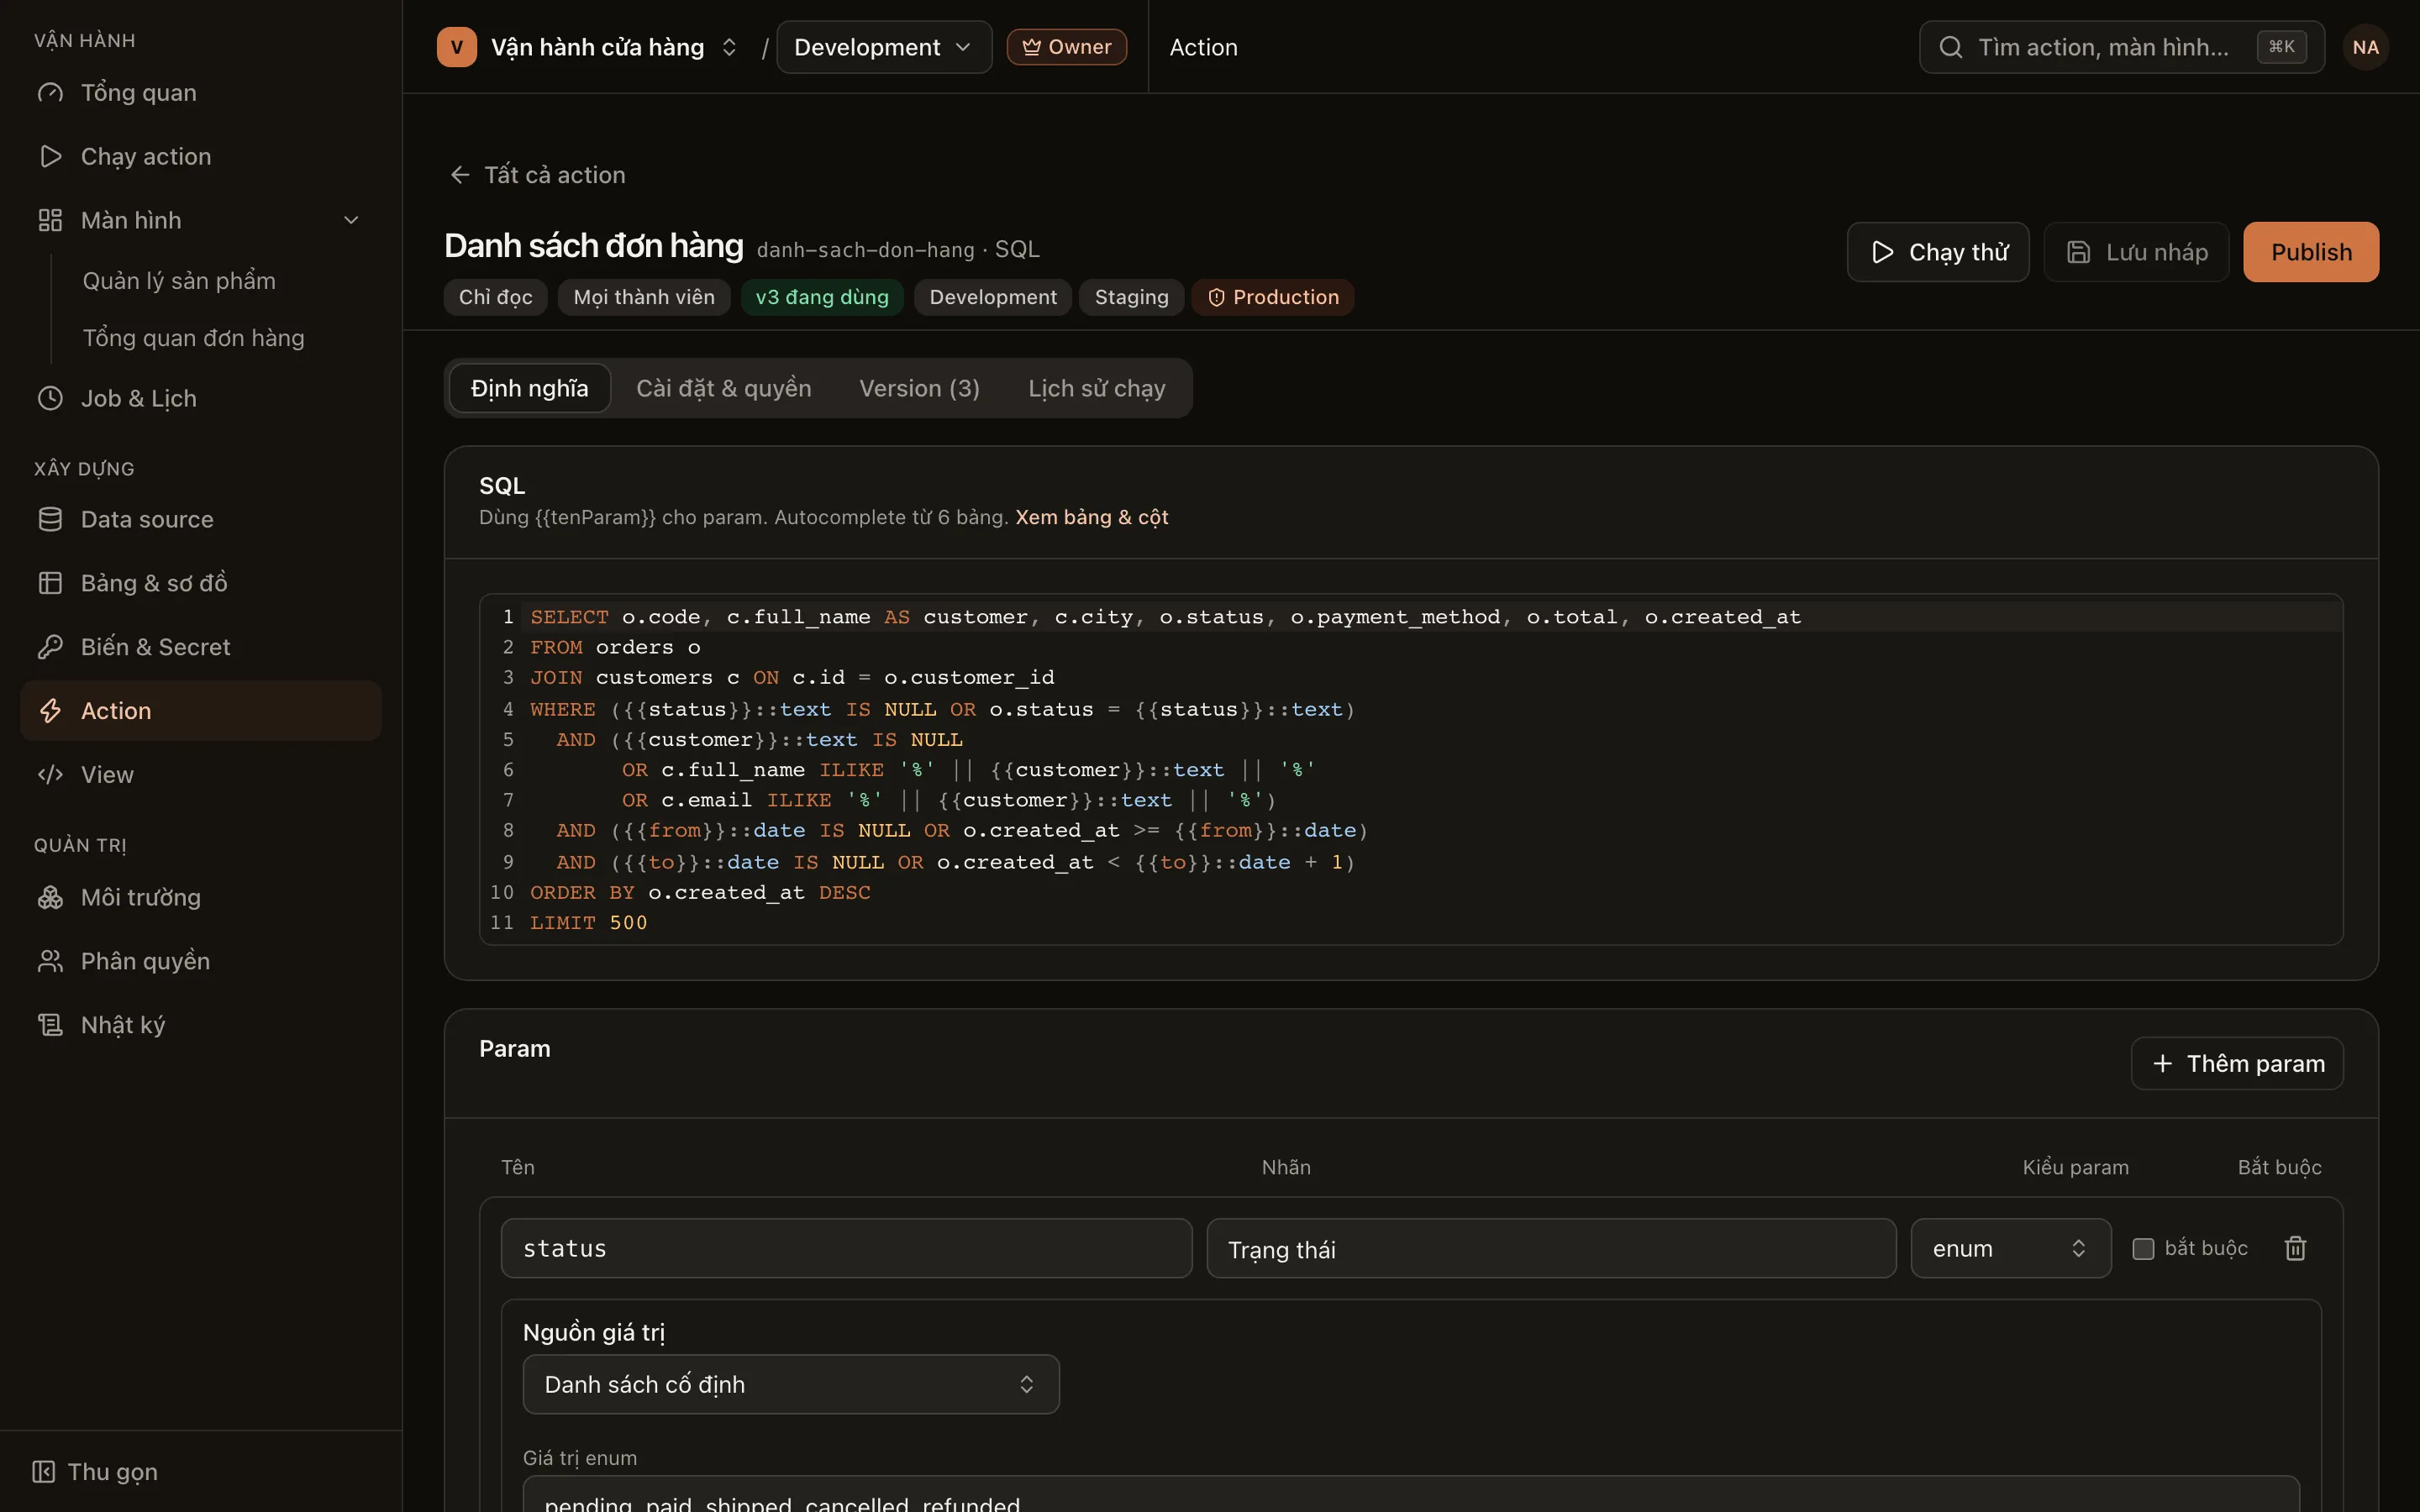This screenshot has width=2420, height=1512.
Task: Click the status name input field
Action: pyautogui.click(x=846, y=1248)
